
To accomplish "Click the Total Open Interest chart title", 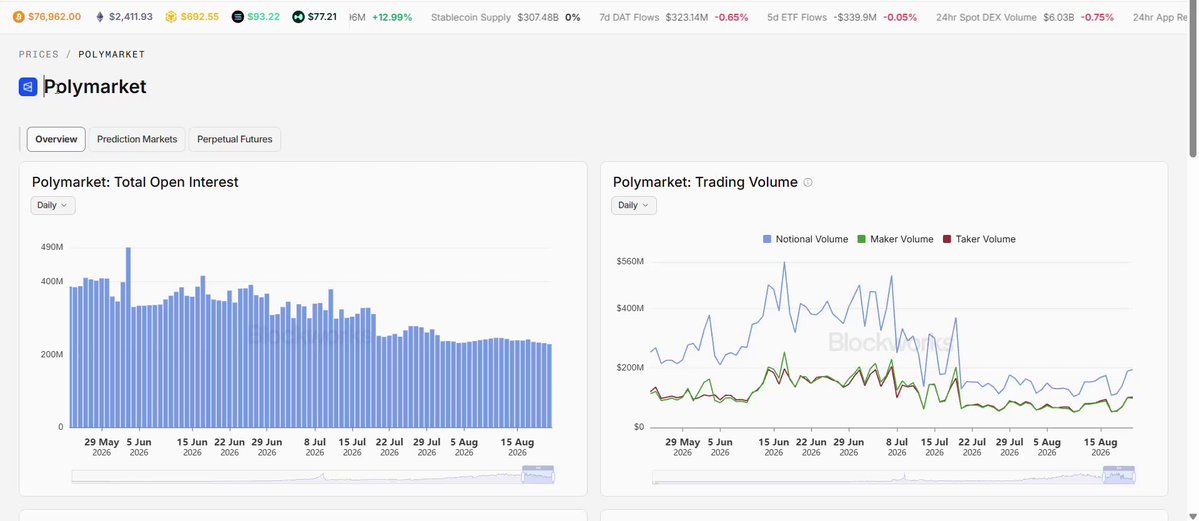I will [x=135, y=182].
